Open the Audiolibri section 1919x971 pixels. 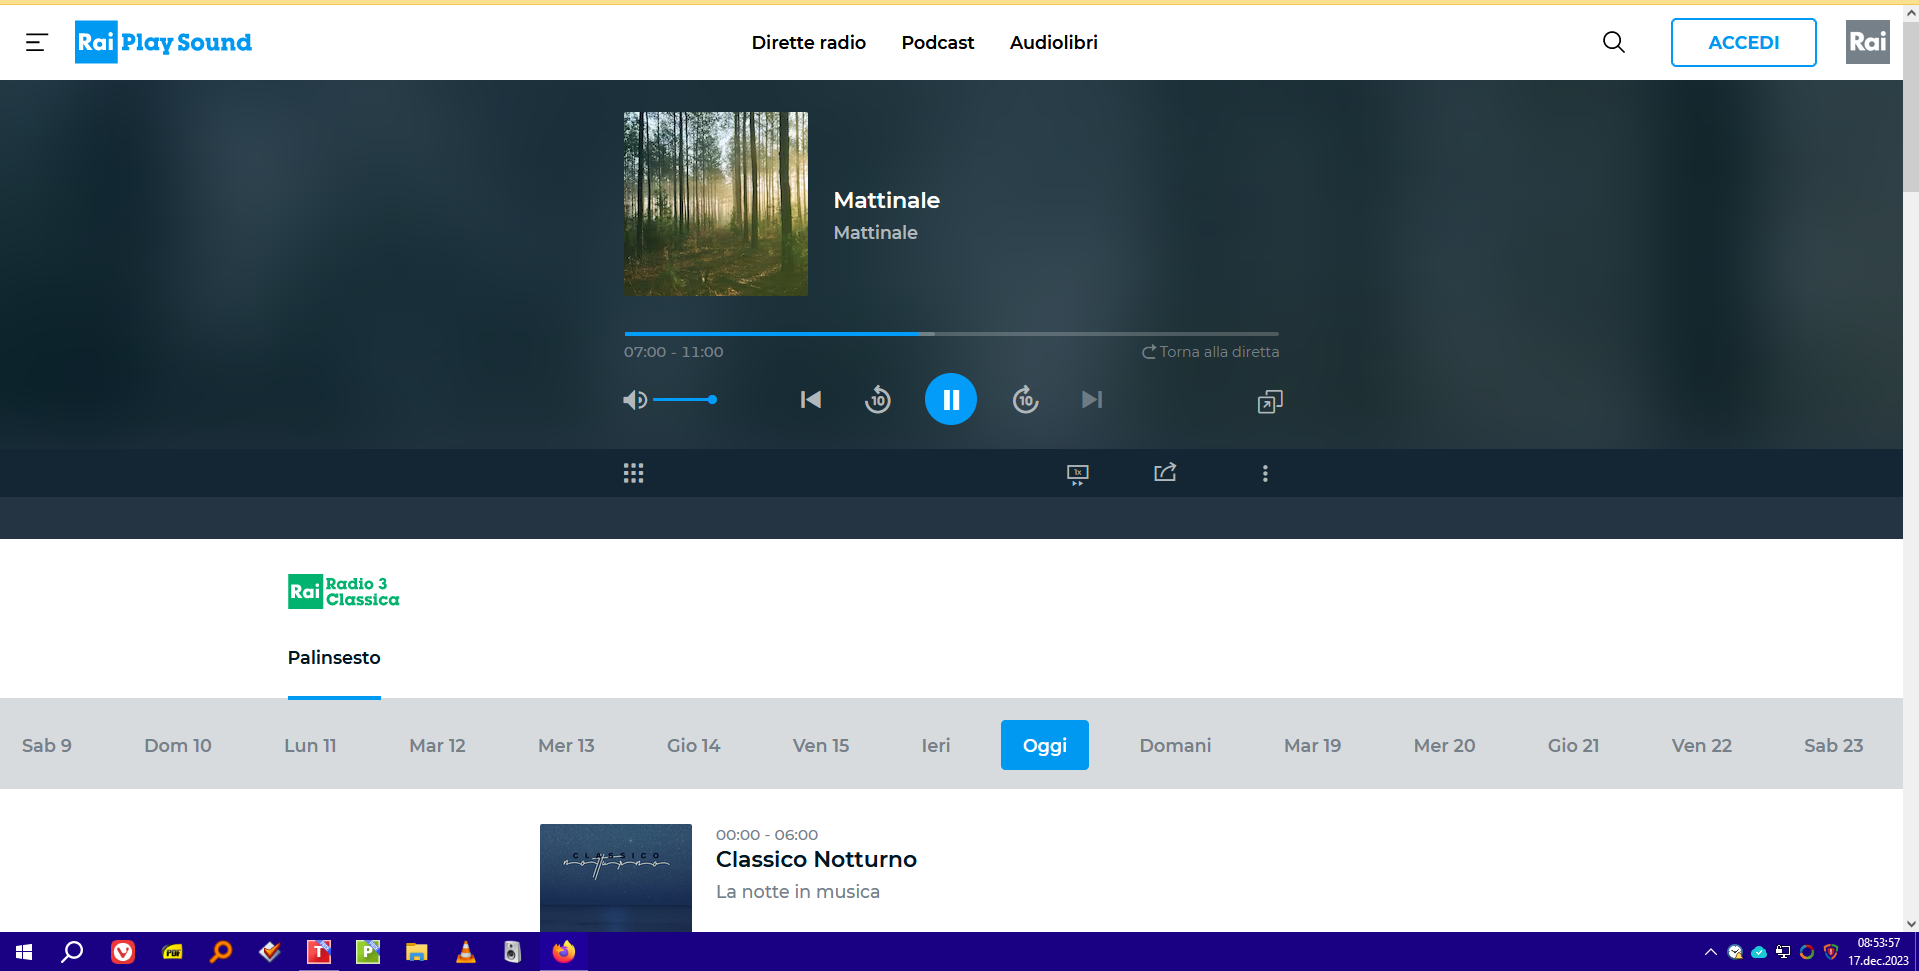coord(1053,42)
